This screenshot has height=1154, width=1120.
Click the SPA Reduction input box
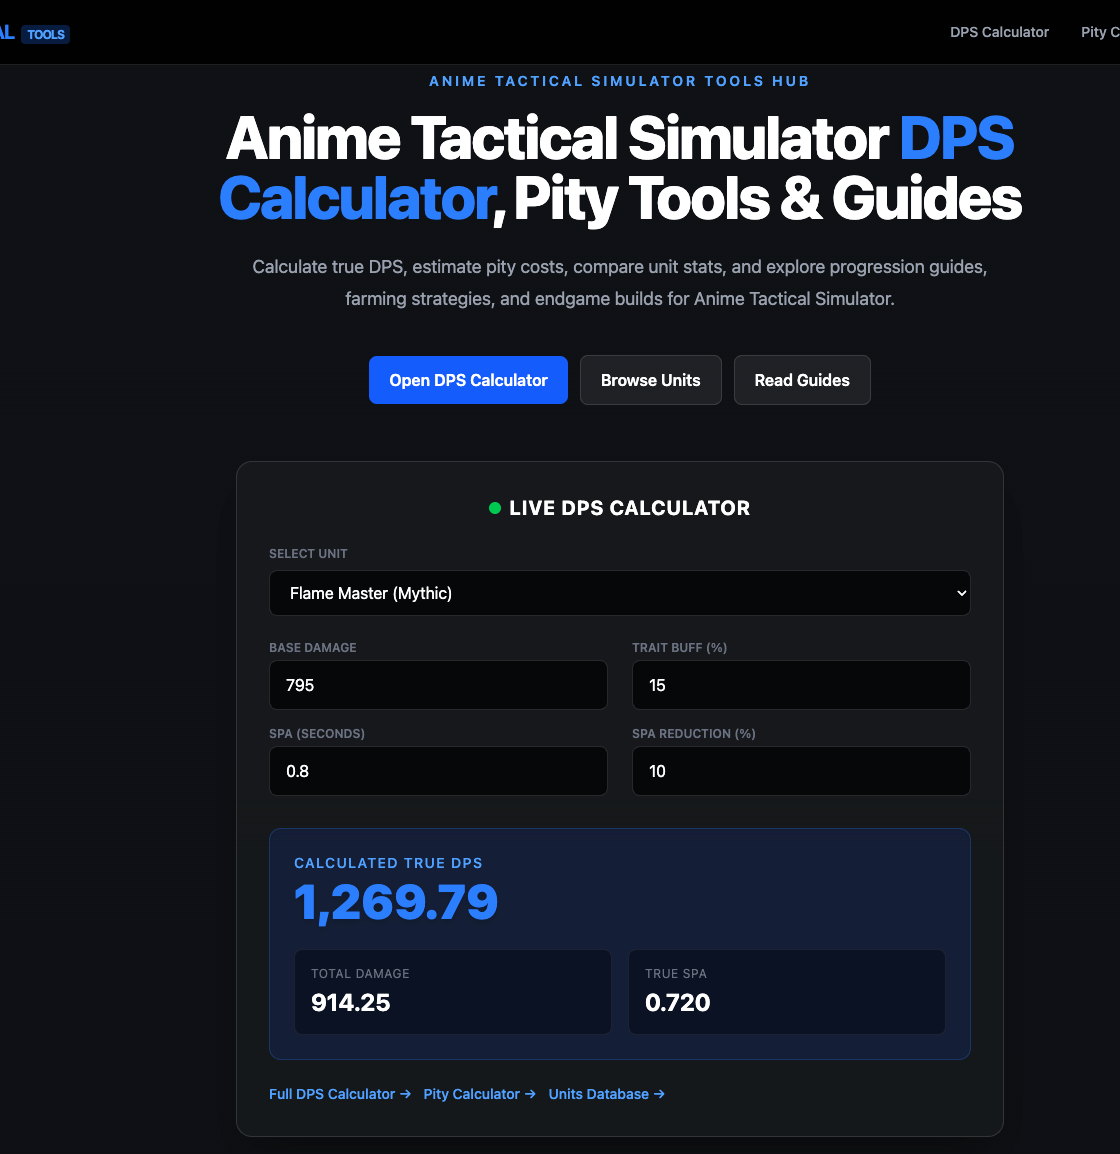[801, 771]
